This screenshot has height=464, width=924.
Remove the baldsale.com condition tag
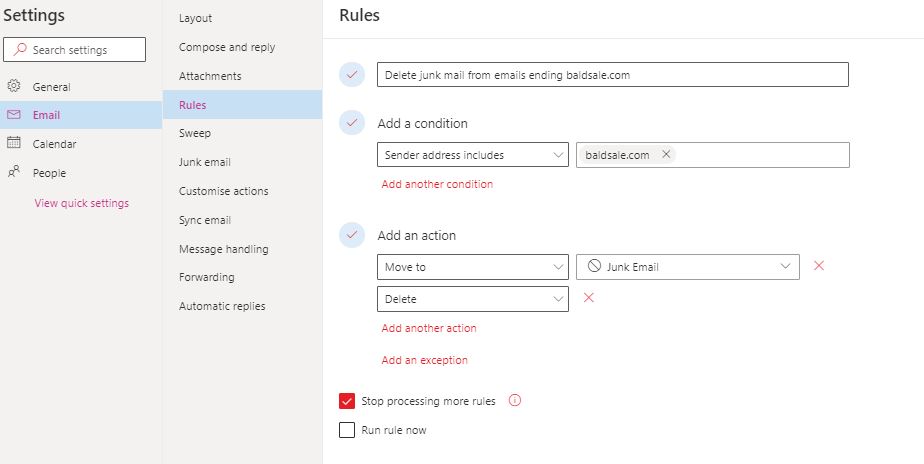click(666, 154)
